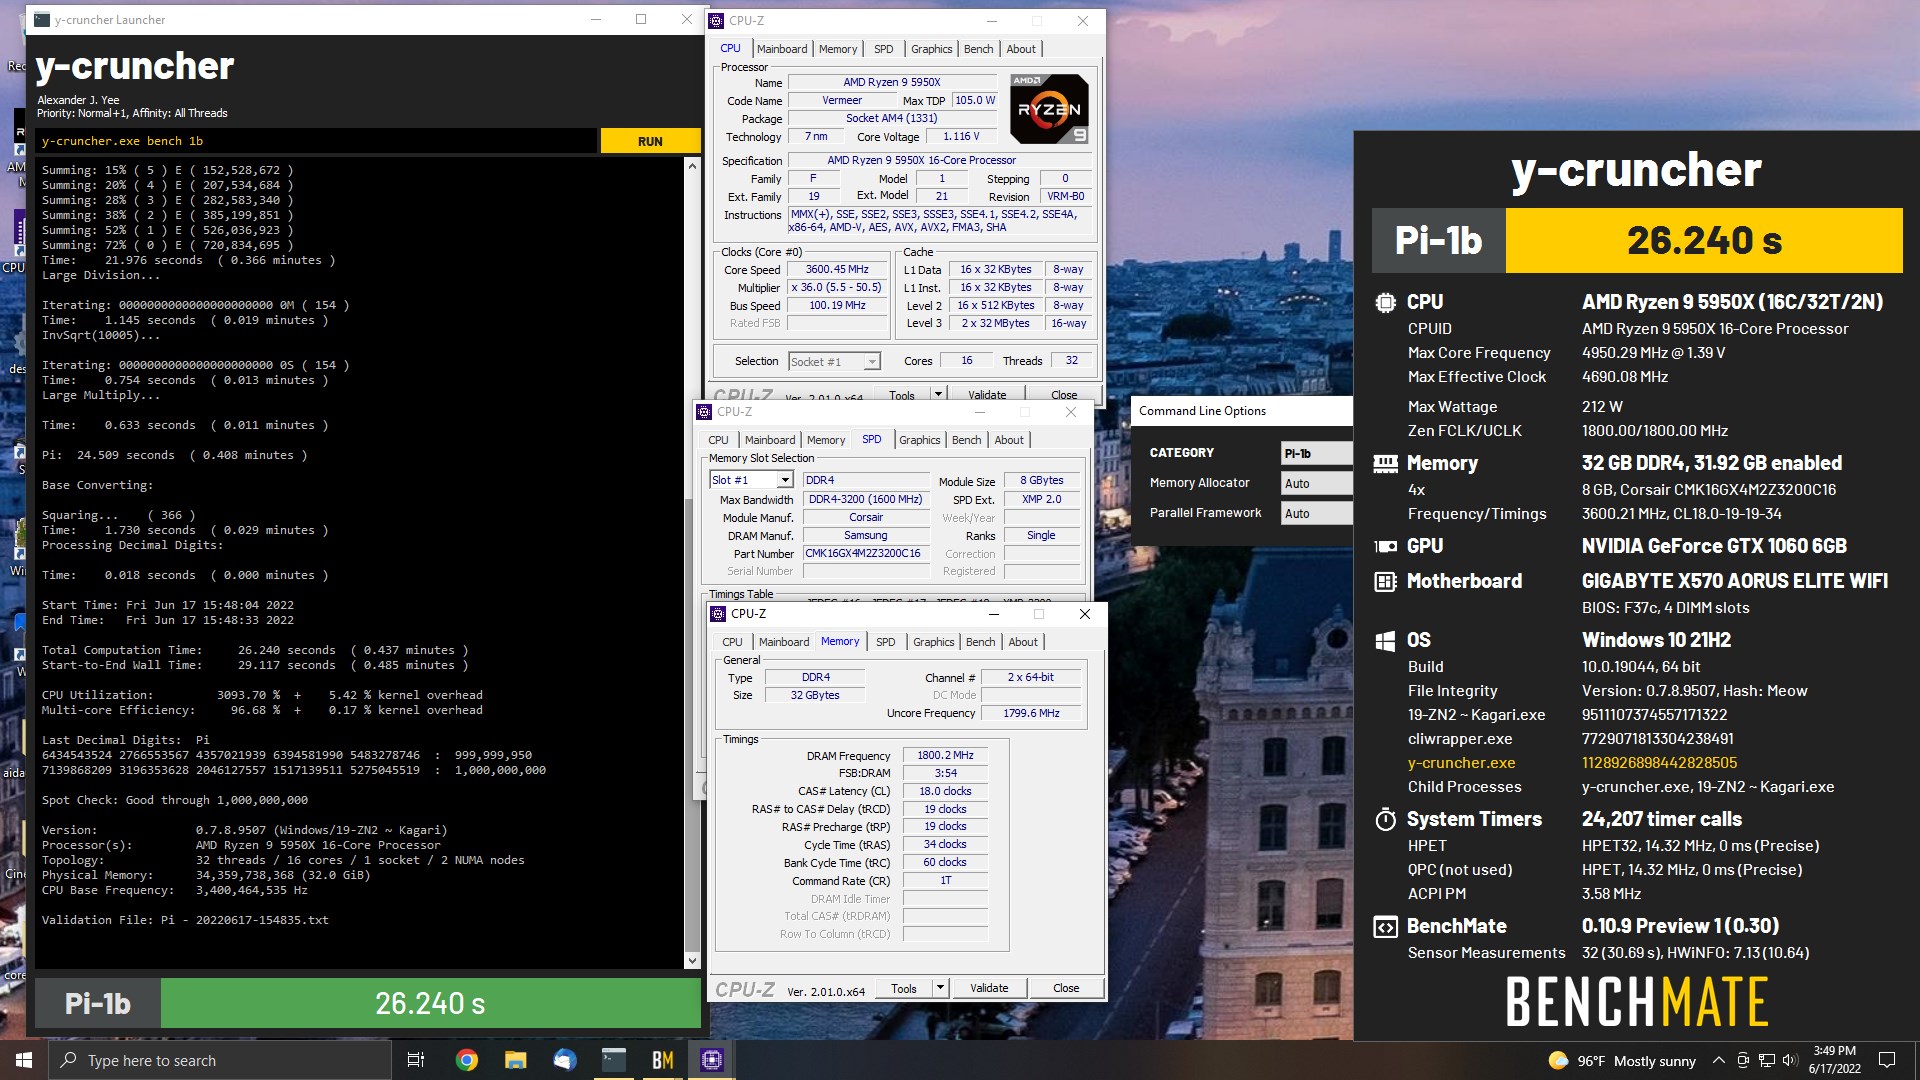The width and height of the screenshot is (1920, 1080).
Task: Open the volume icon in system tray
Action: click(x=1790, y=1061)
